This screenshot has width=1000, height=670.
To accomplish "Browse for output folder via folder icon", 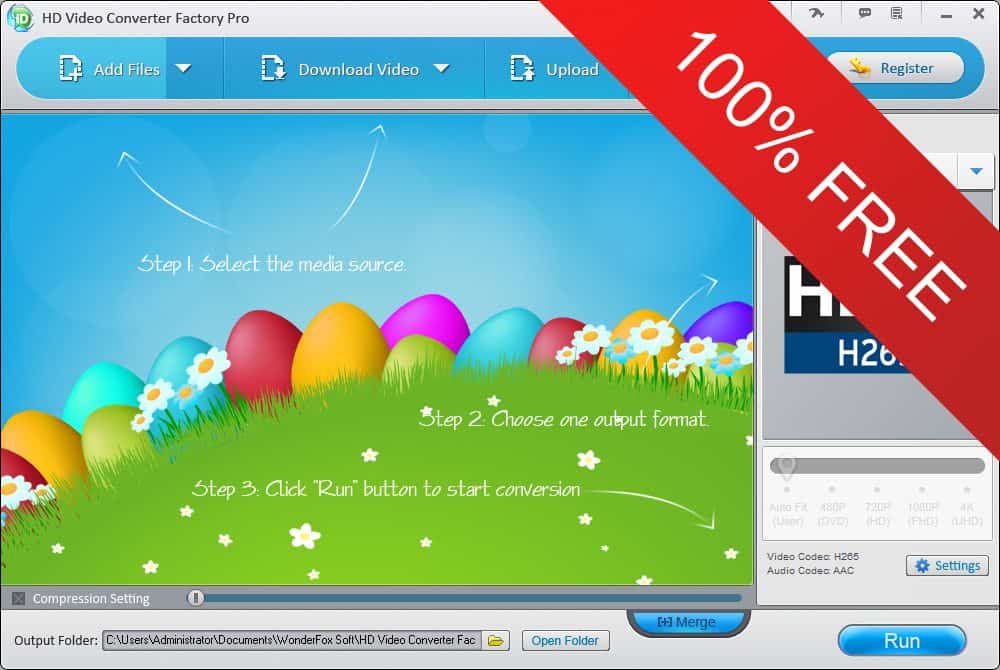I will 496,640.
